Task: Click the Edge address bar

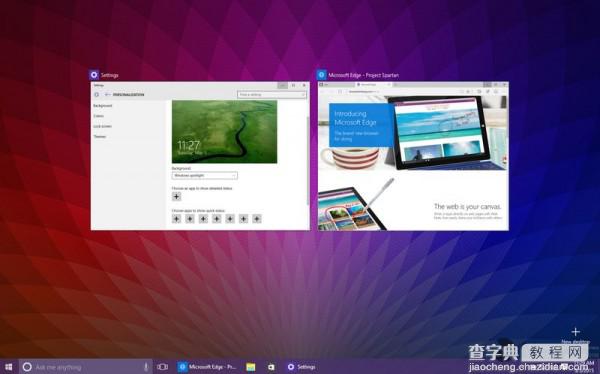Action: click(x=402, y=92)
